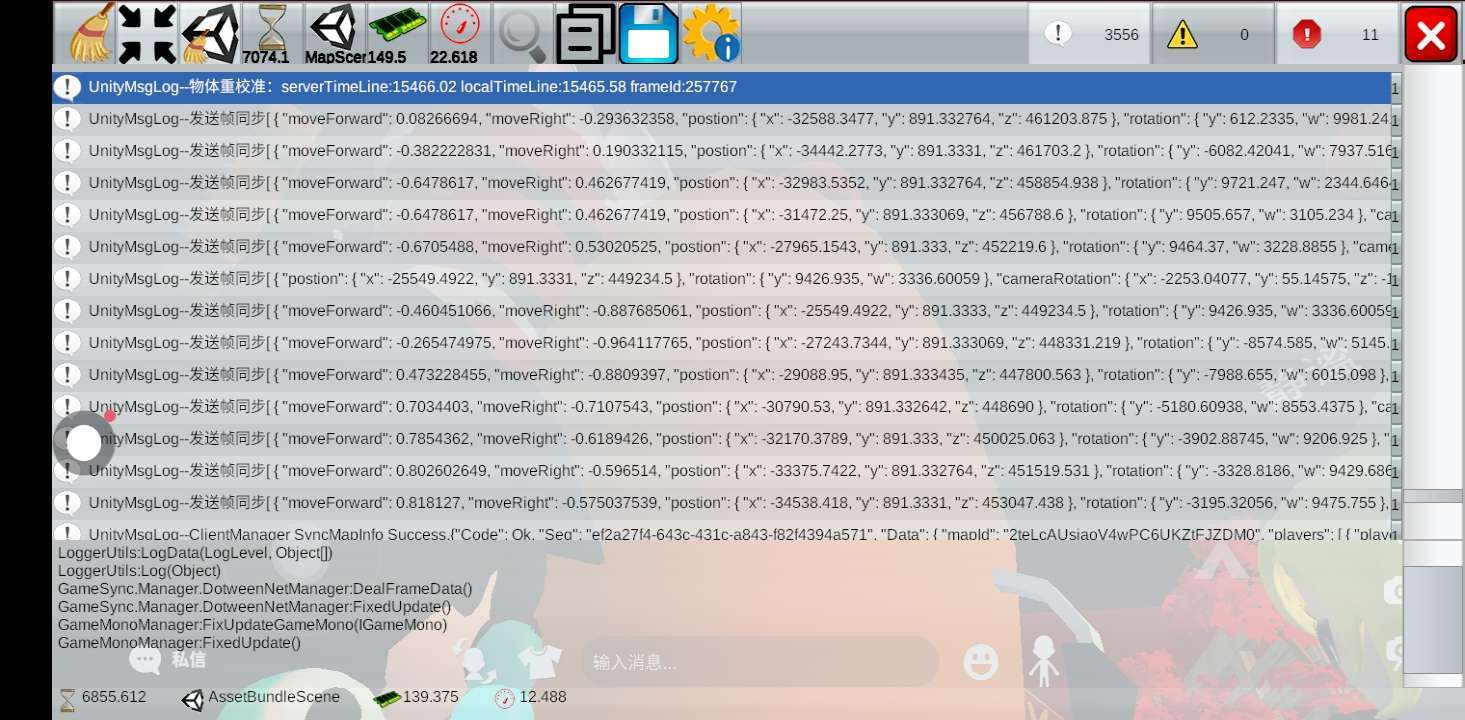Click the memory value 139.375
Viewport: 1465px width, 720px height.
(x=430, y=697)
